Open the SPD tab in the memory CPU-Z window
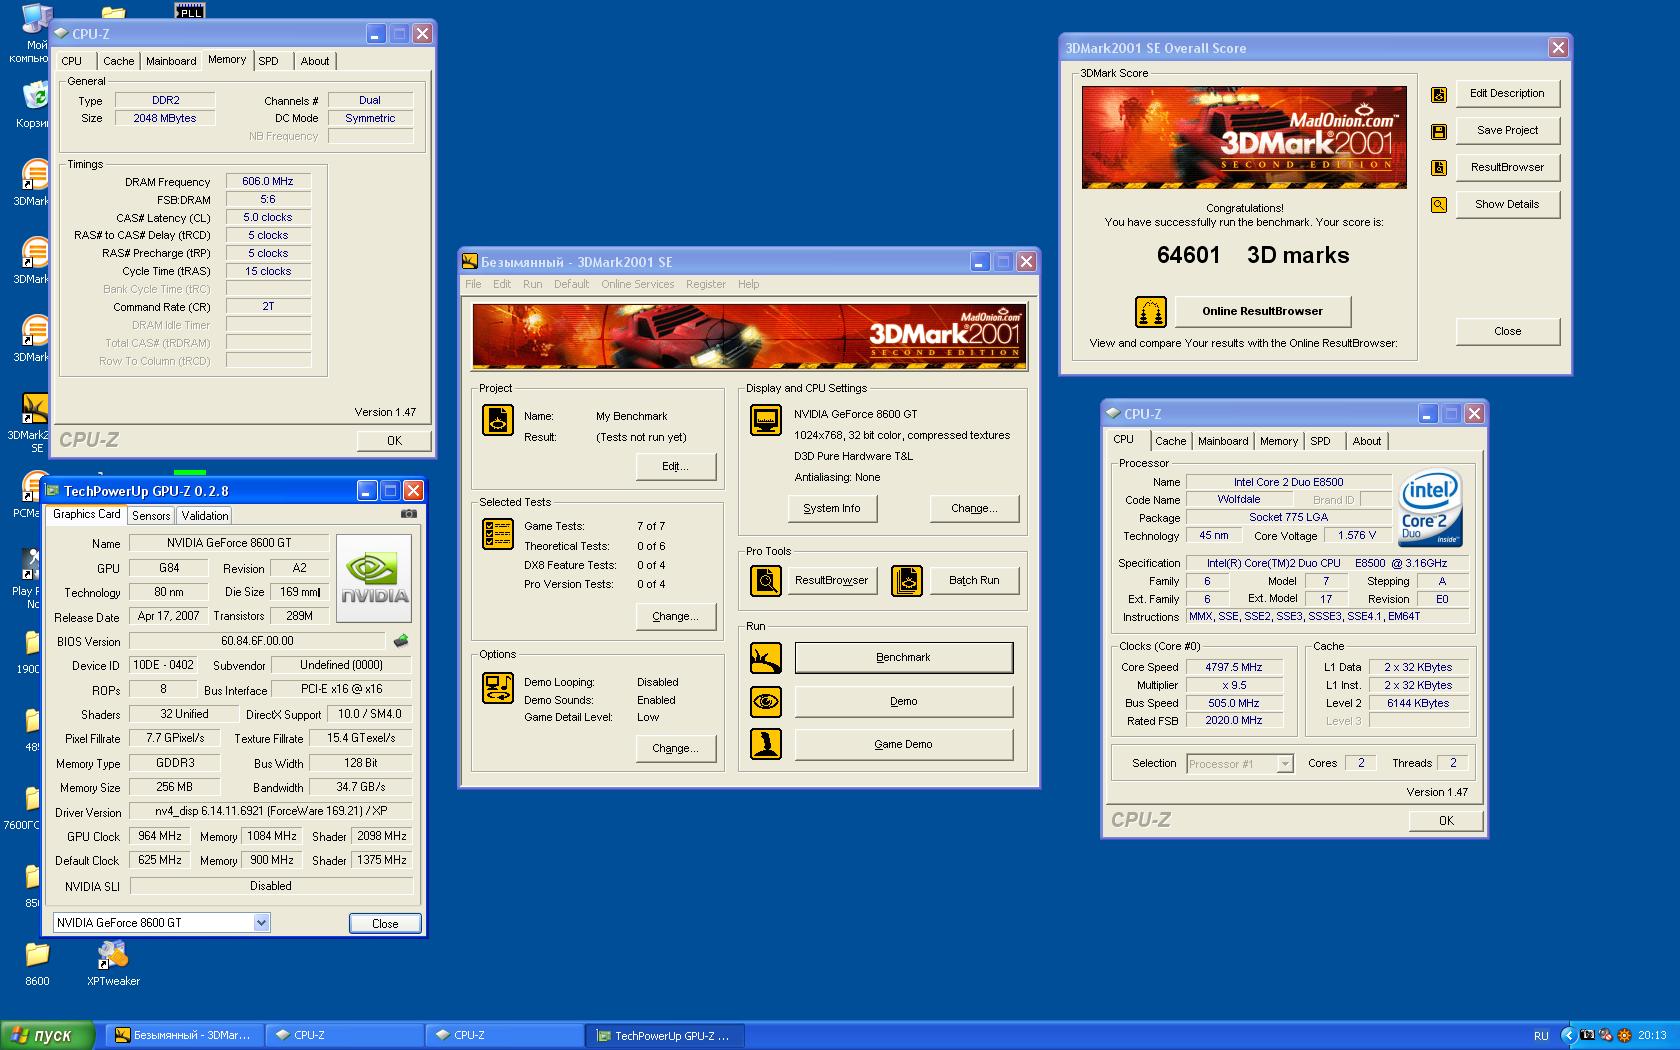1680x1050 pixels. pyautogui.click(x=269, y=61)
